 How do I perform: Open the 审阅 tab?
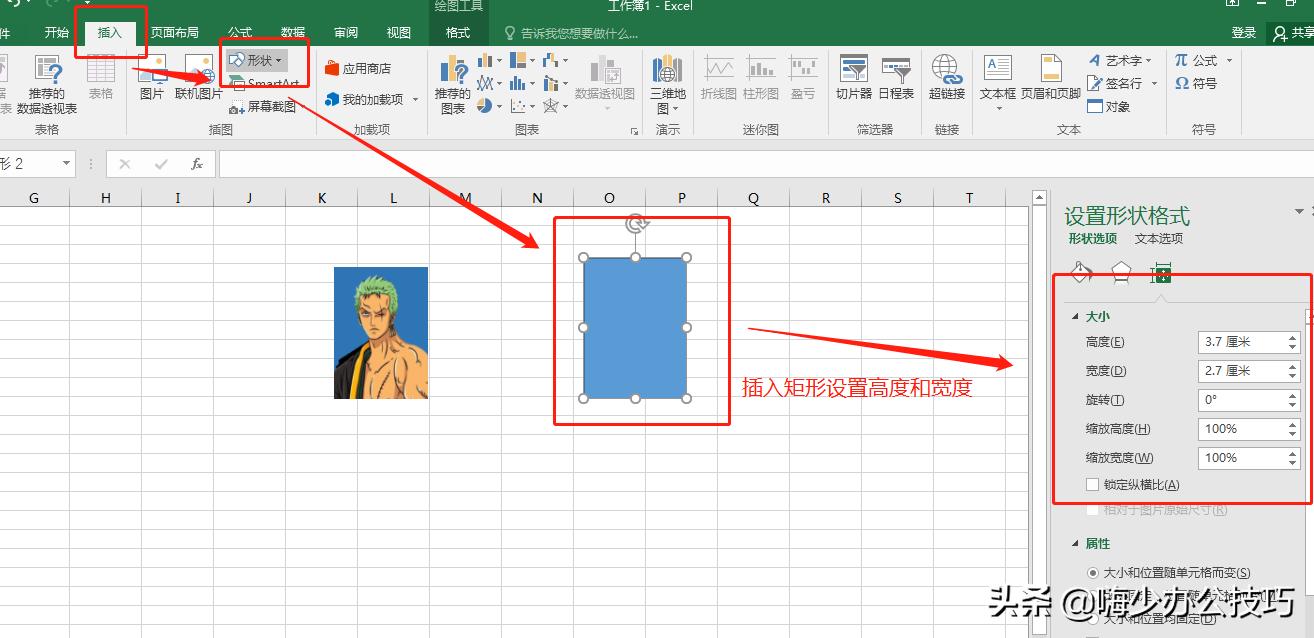tap(346, 33)
